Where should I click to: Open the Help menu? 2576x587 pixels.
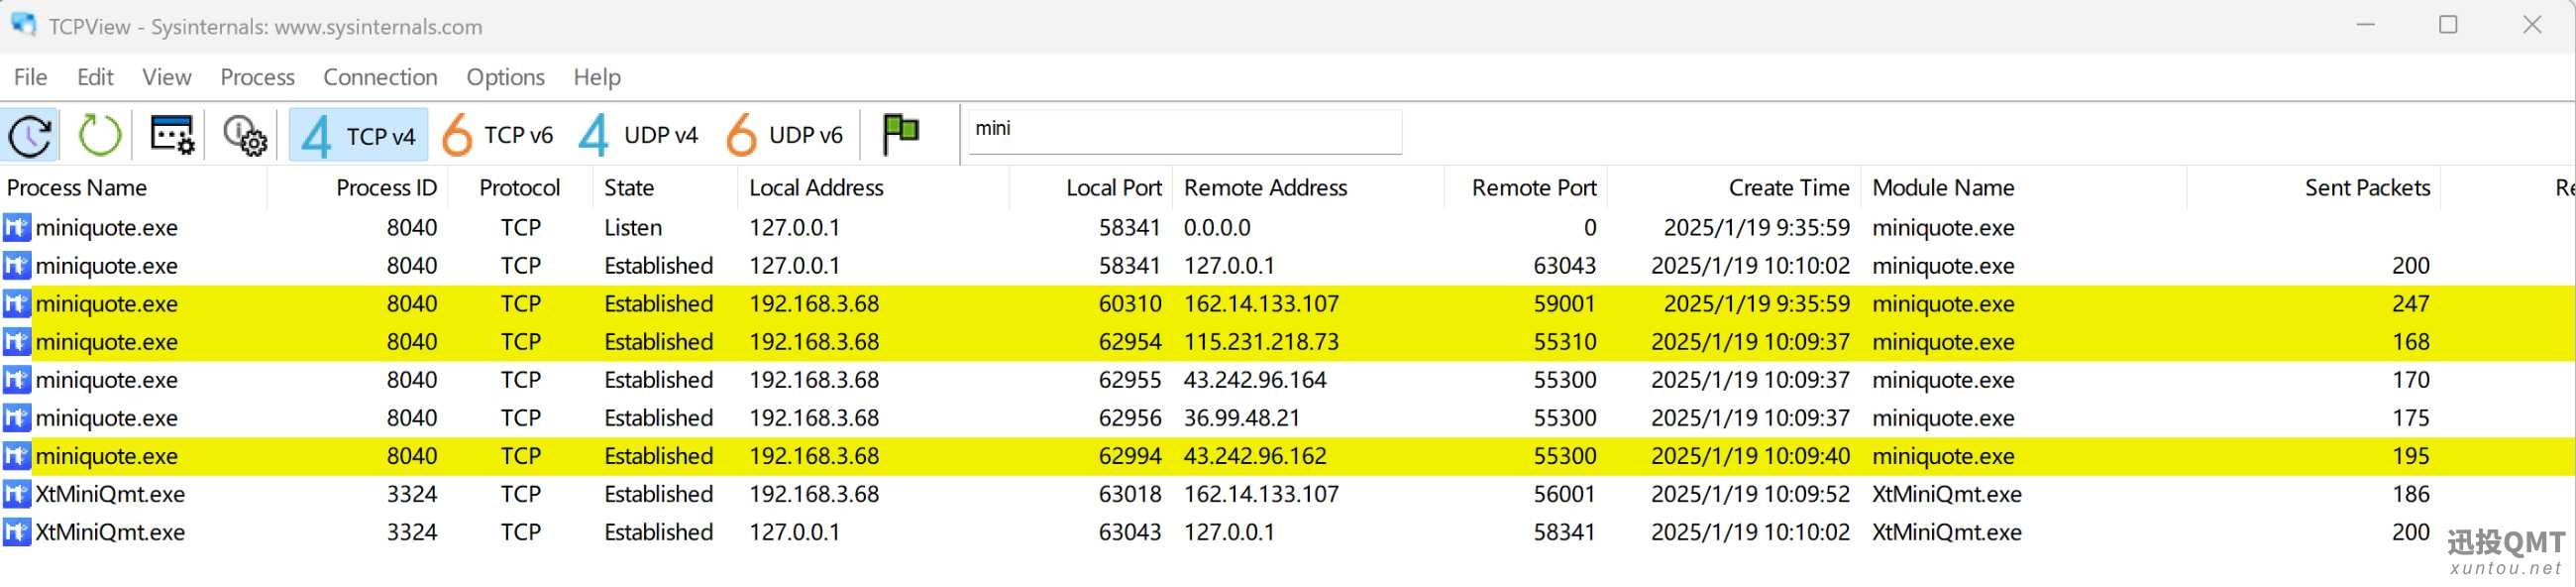click(x=597, y=77)
